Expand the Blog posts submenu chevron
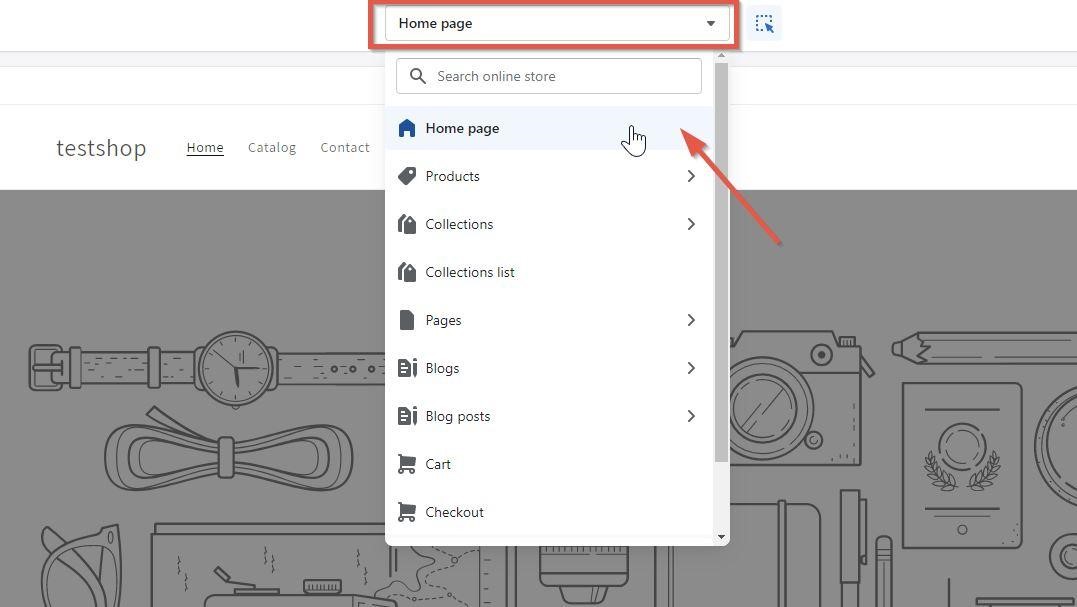 coord(691,416)
